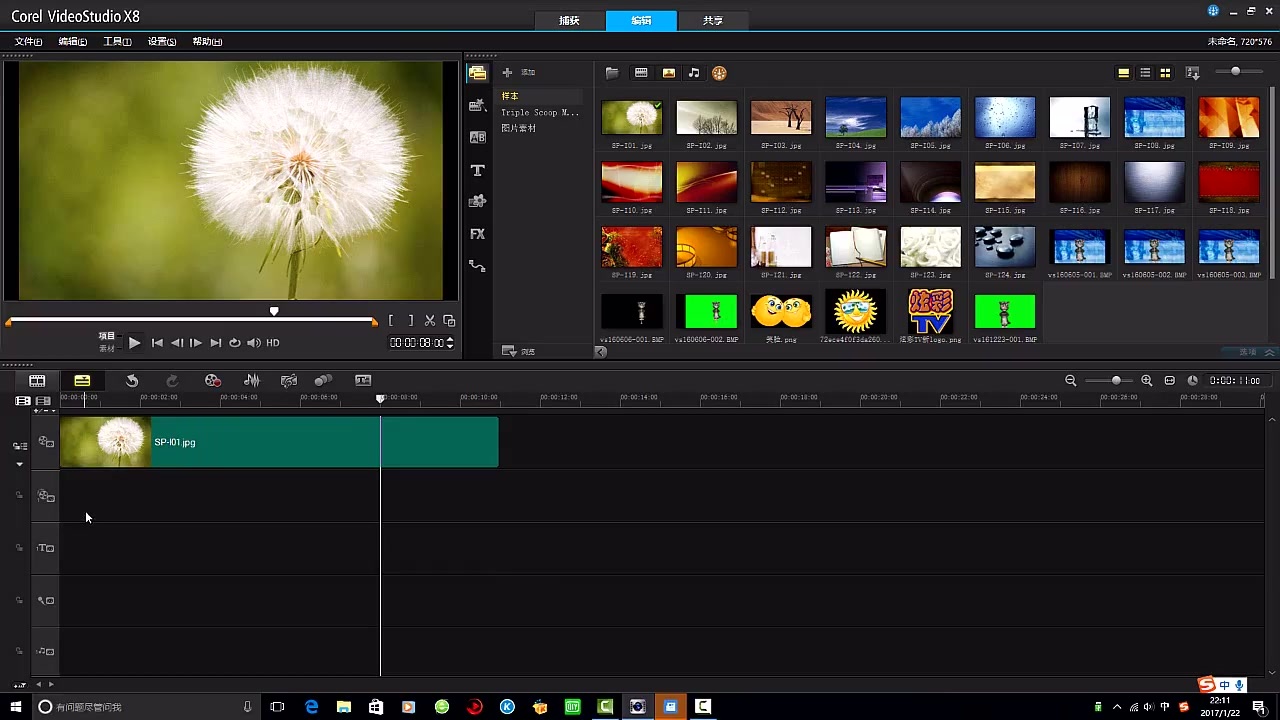The width and height of the screenshot is (1280, 720).
Task: Open the Instant Project panel icon
Action: pos(477,105)
